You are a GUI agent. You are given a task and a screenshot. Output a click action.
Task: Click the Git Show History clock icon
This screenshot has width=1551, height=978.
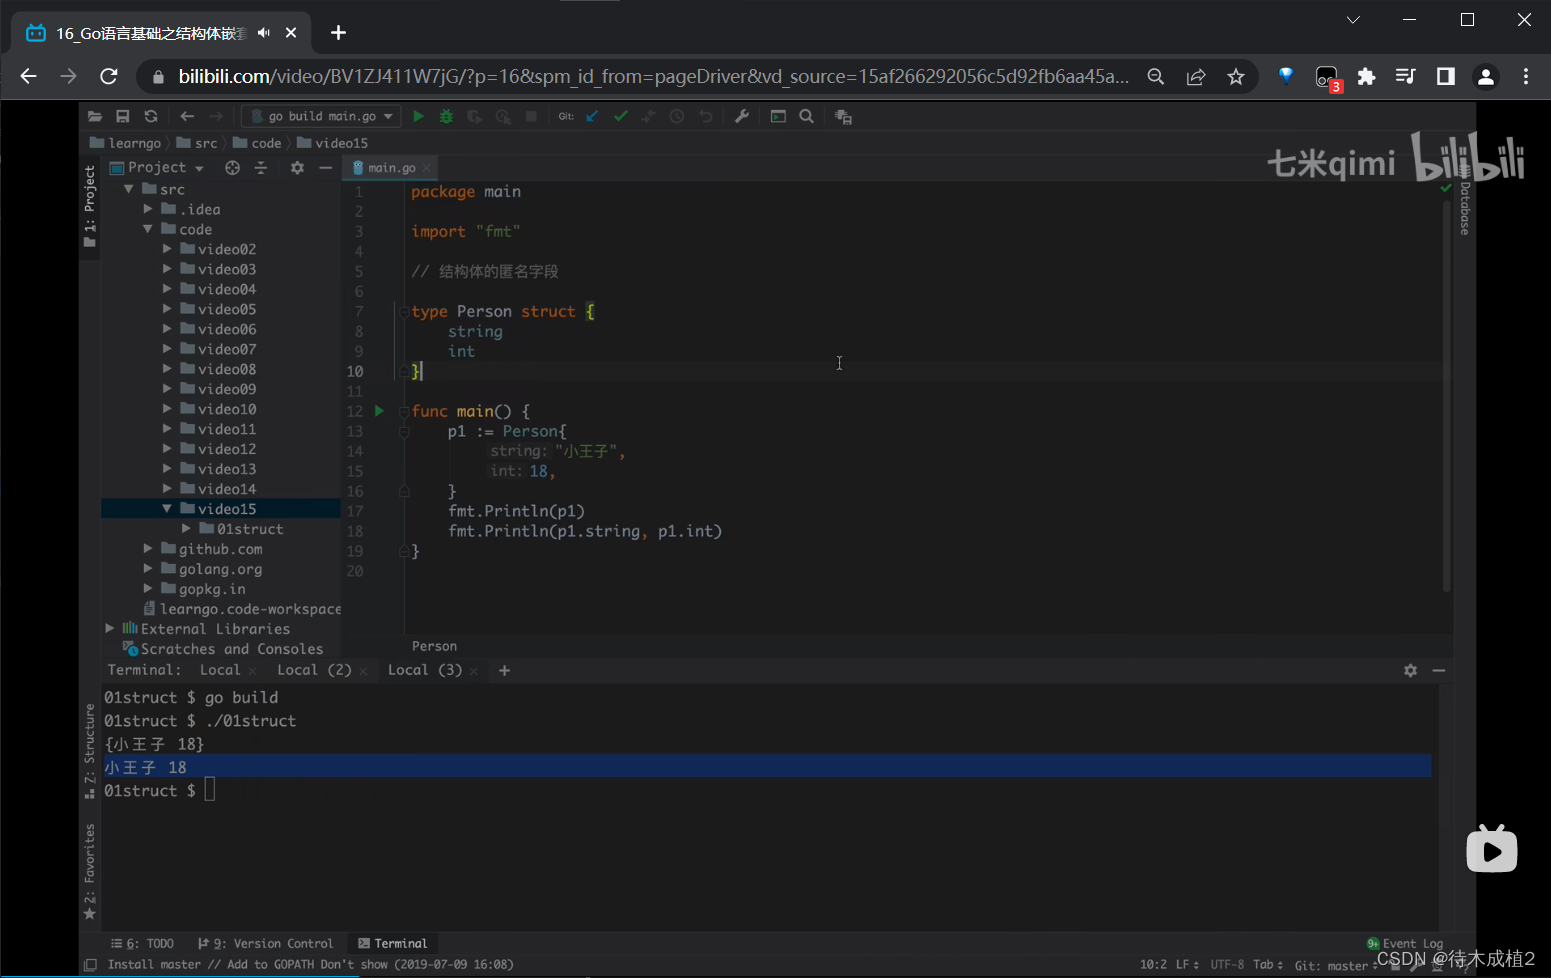(677, 117)
